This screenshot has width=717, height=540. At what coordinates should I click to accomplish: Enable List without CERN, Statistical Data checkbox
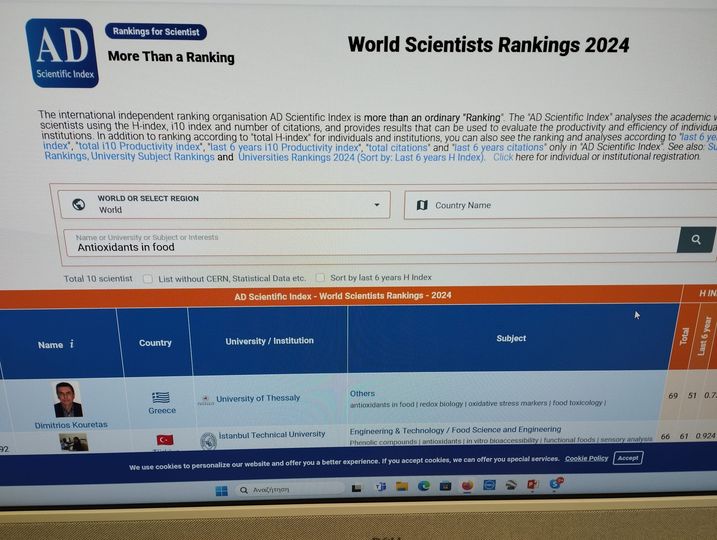point(148,279)
